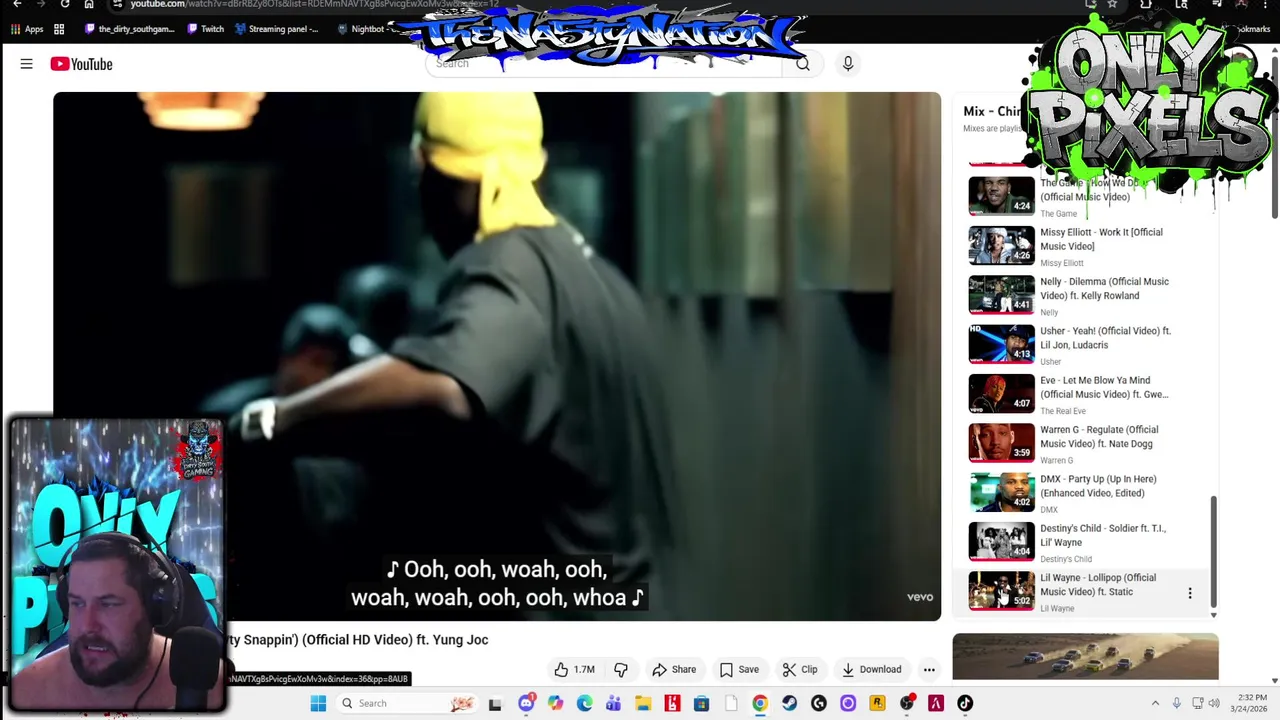Open the suggested video thumbnail below playlist

(x=1085, y=657)
